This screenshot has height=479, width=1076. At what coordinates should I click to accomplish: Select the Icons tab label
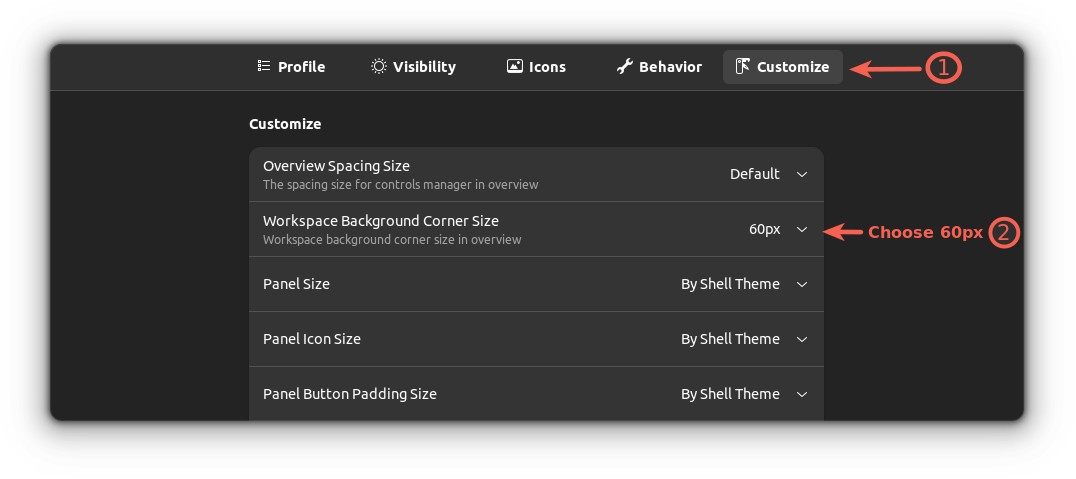click(x=547, y=67)
